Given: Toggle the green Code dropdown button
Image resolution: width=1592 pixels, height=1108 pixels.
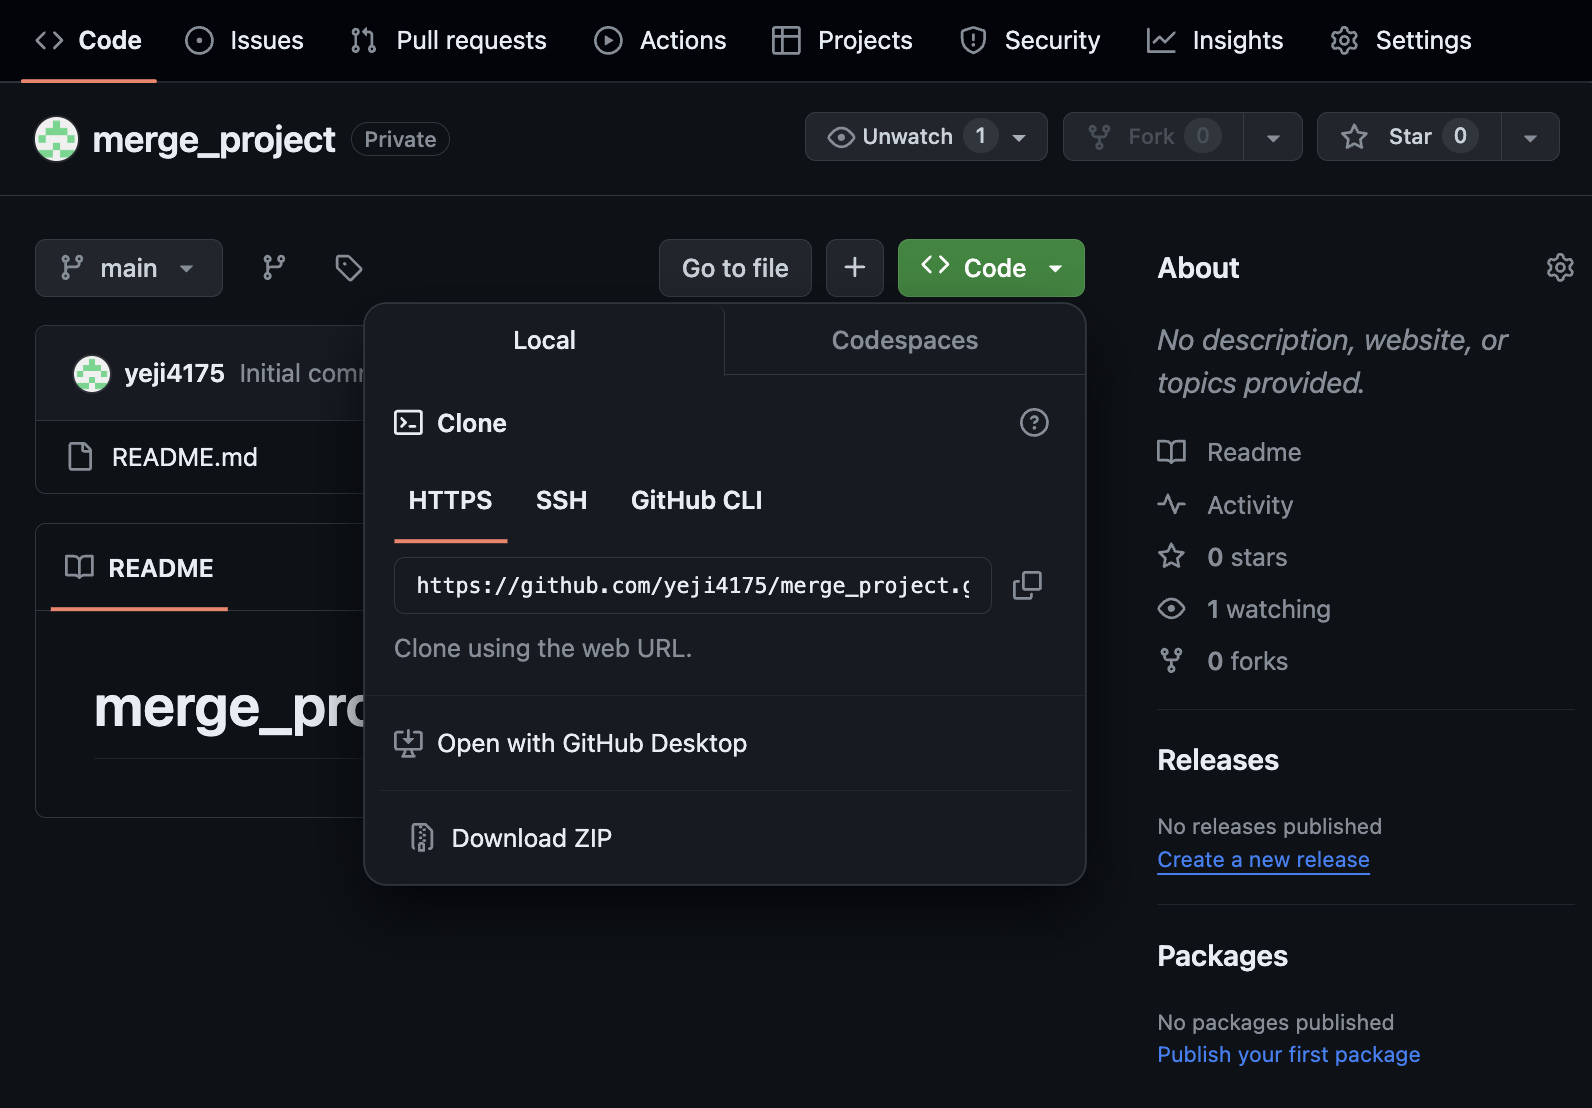Looking at the screenshot, I should [991, 268].
